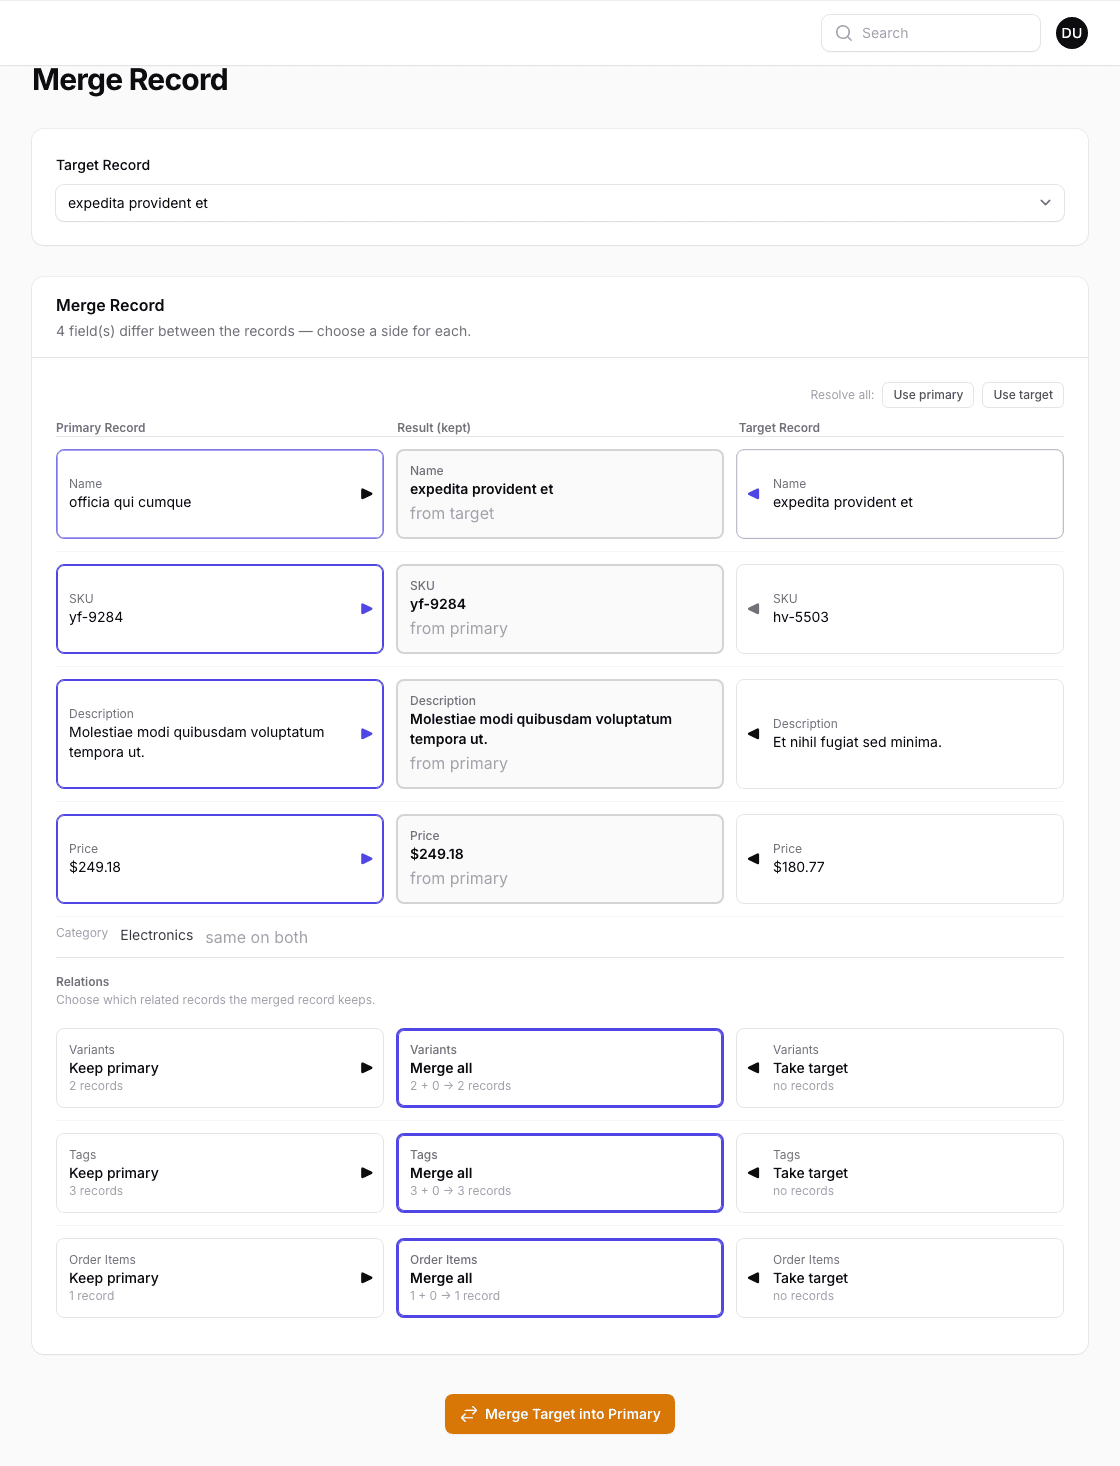Click right arrow on primary Name card
The width and height of the screenshot is (1120, 1466).
pos(367,494)
